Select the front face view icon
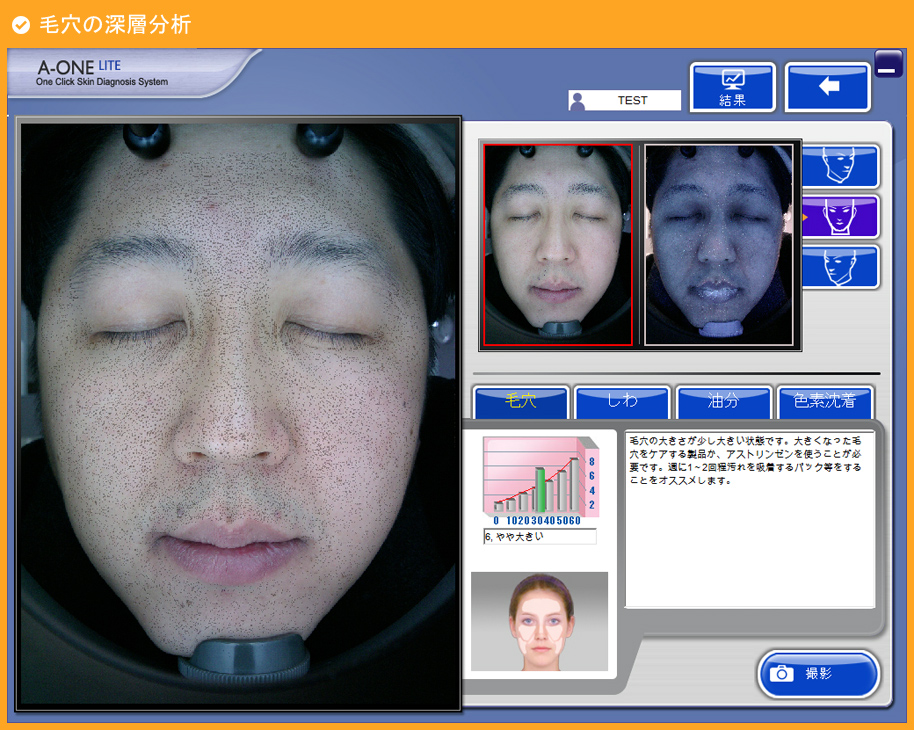Screen dimensions: 914x730 [841, 216]
